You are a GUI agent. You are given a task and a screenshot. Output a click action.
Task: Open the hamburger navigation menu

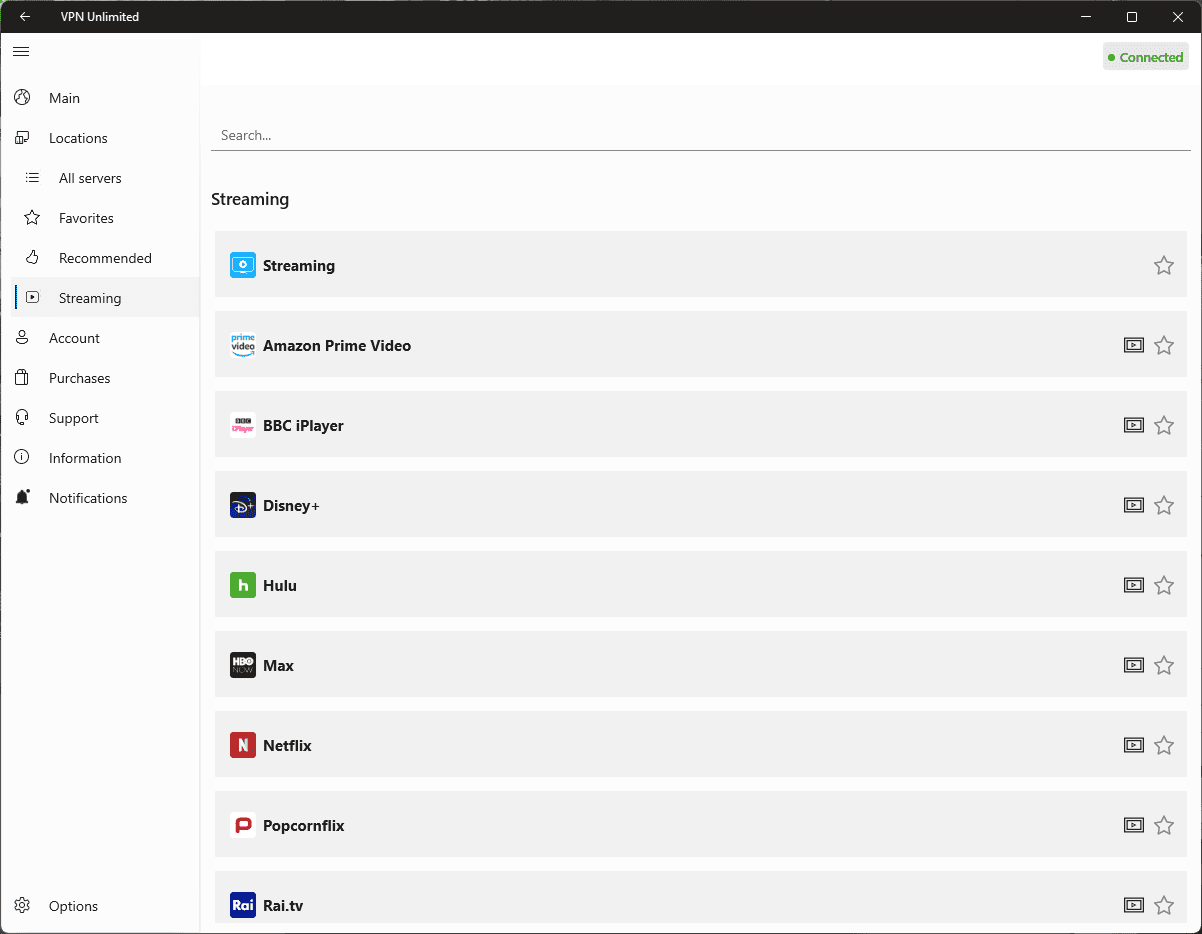[x=21, y=52]
